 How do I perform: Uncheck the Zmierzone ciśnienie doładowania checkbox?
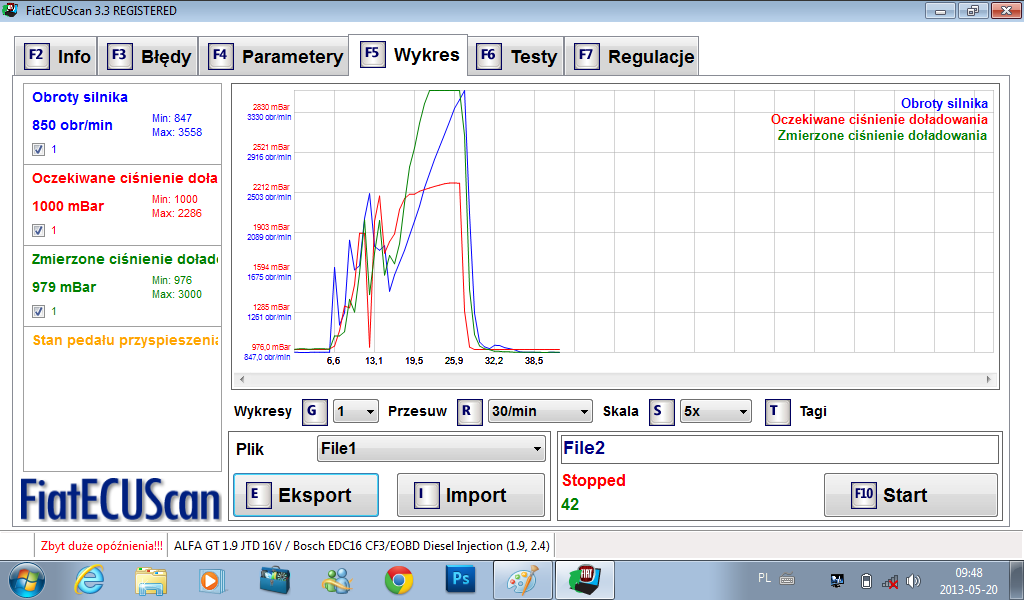[x=39, y=311]
